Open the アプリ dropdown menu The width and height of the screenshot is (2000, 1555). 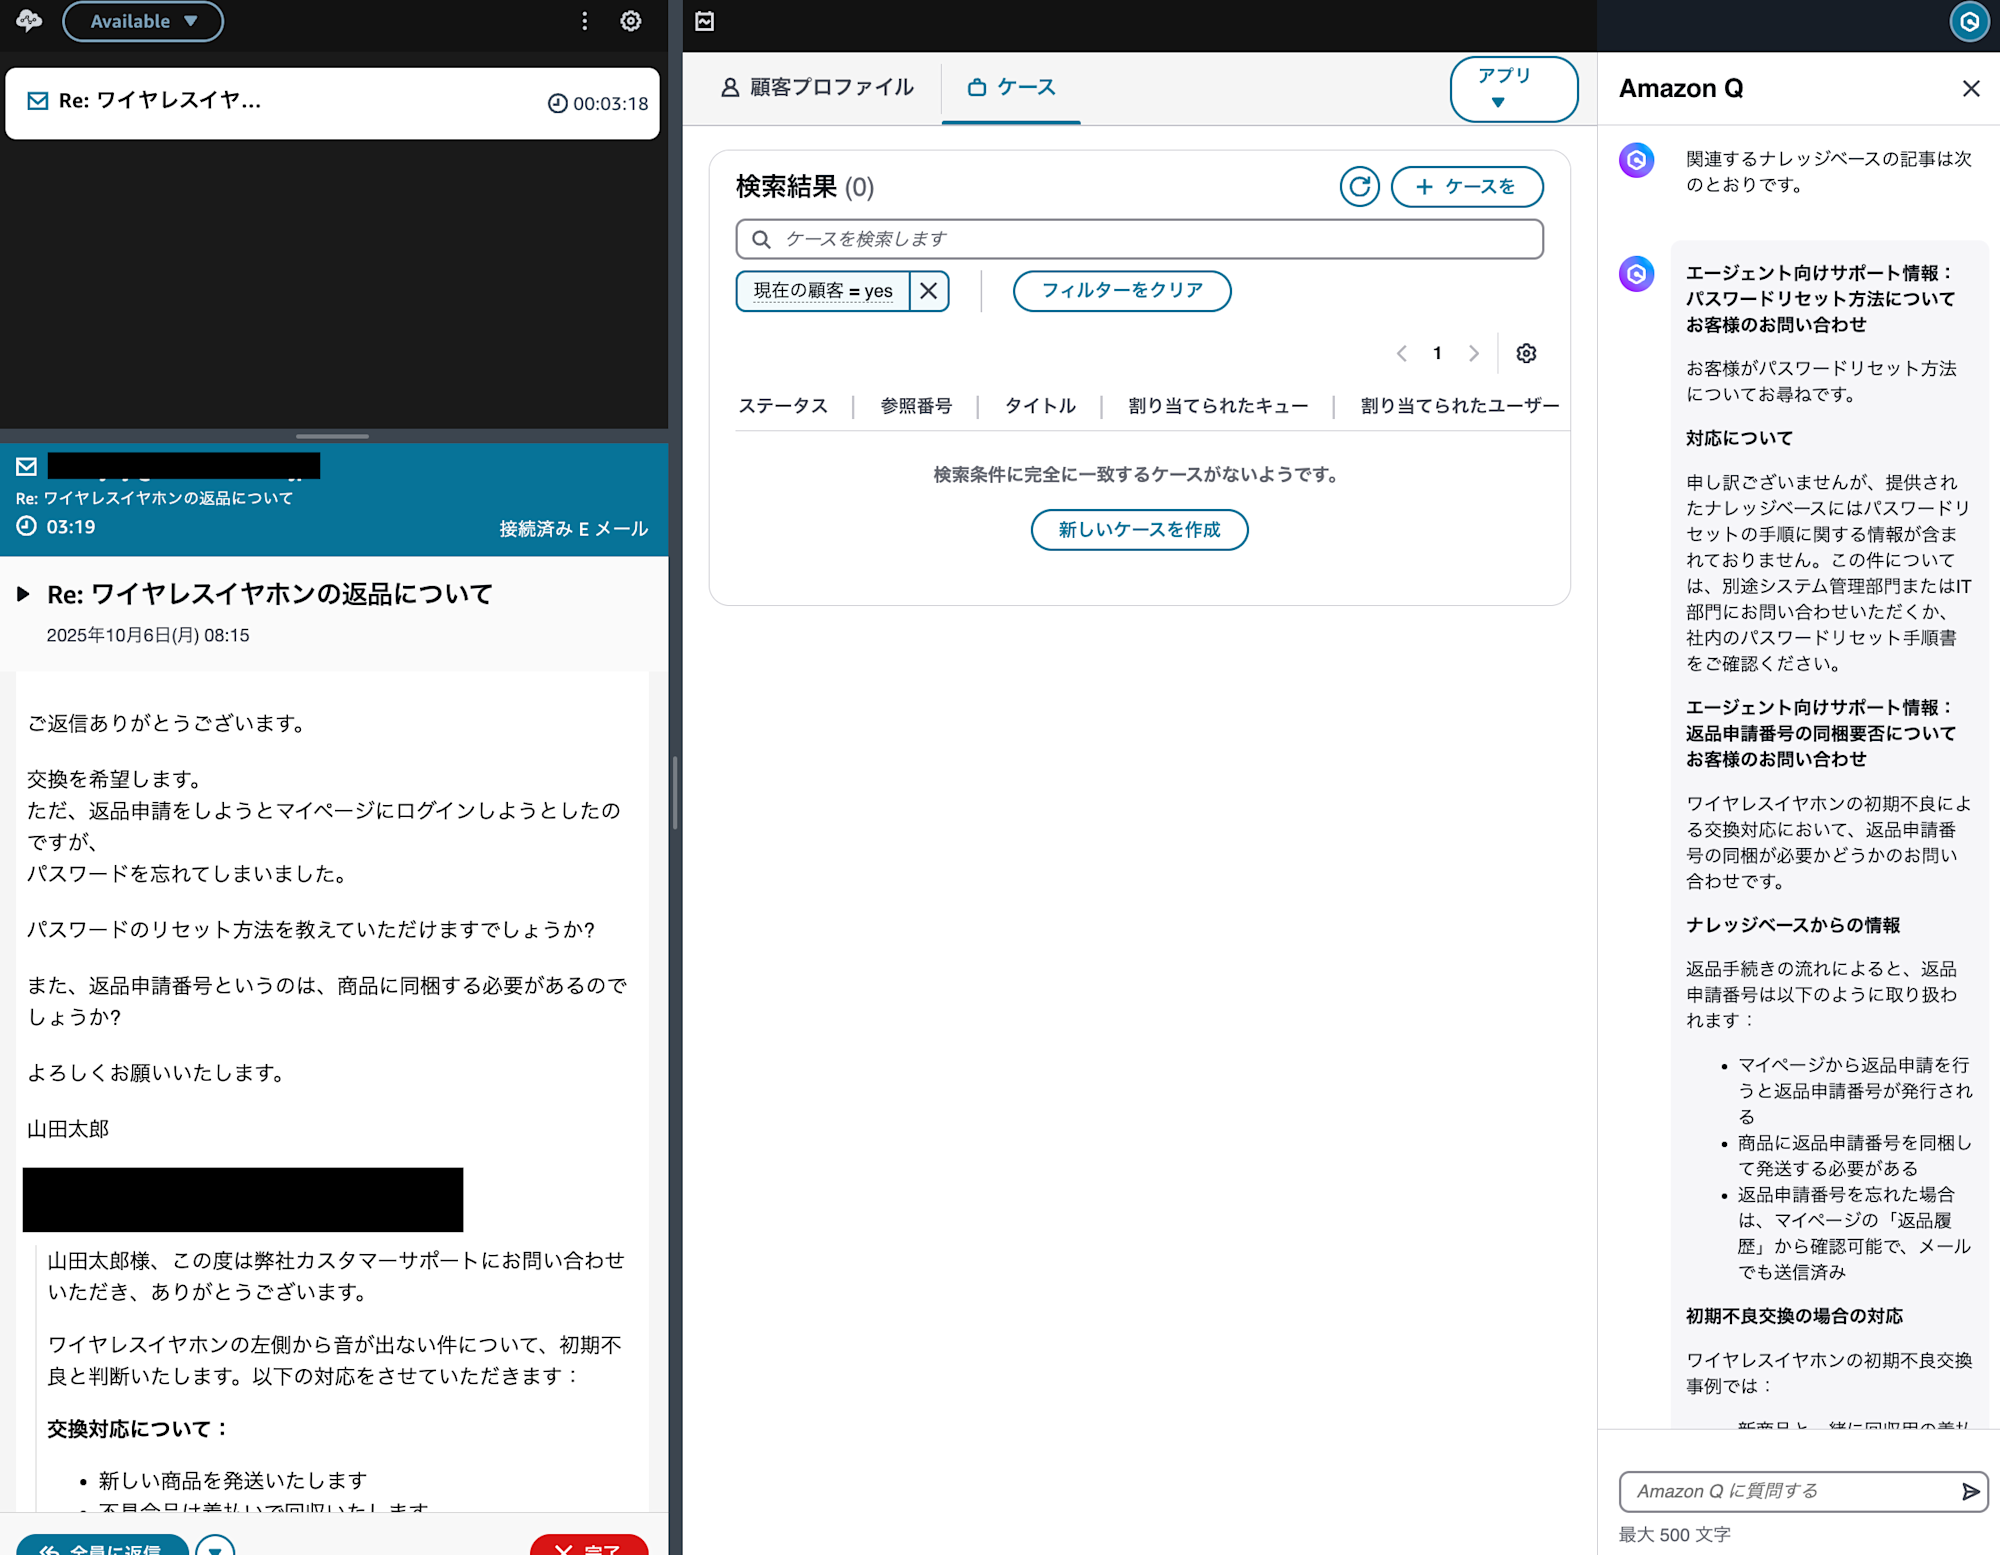(1512, 89)
